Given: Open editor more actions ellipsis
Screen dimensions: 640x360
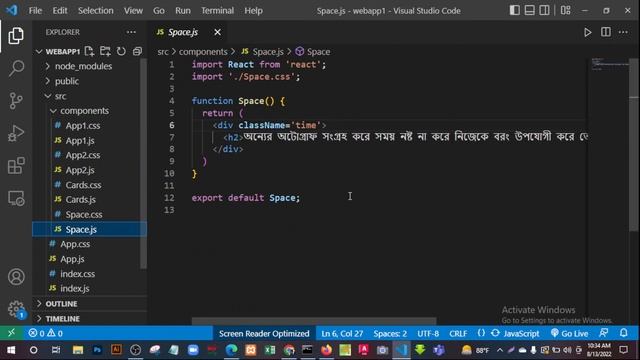Looking at the screenshot, I should [x=623, y=32].
